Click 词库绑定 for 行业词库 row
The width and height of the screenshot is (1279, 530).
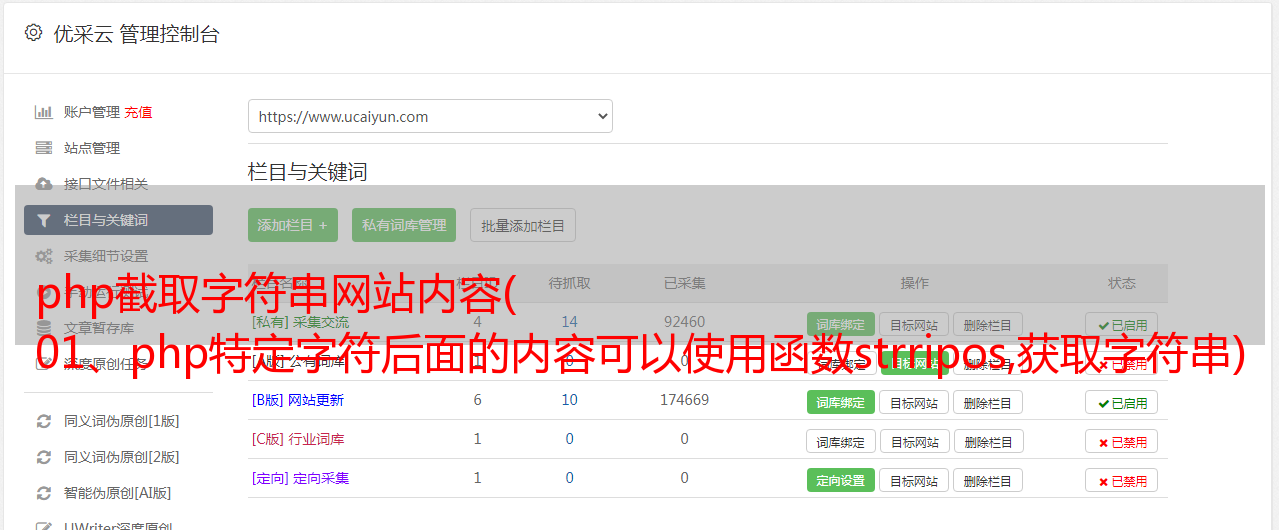tap(841, 442)
